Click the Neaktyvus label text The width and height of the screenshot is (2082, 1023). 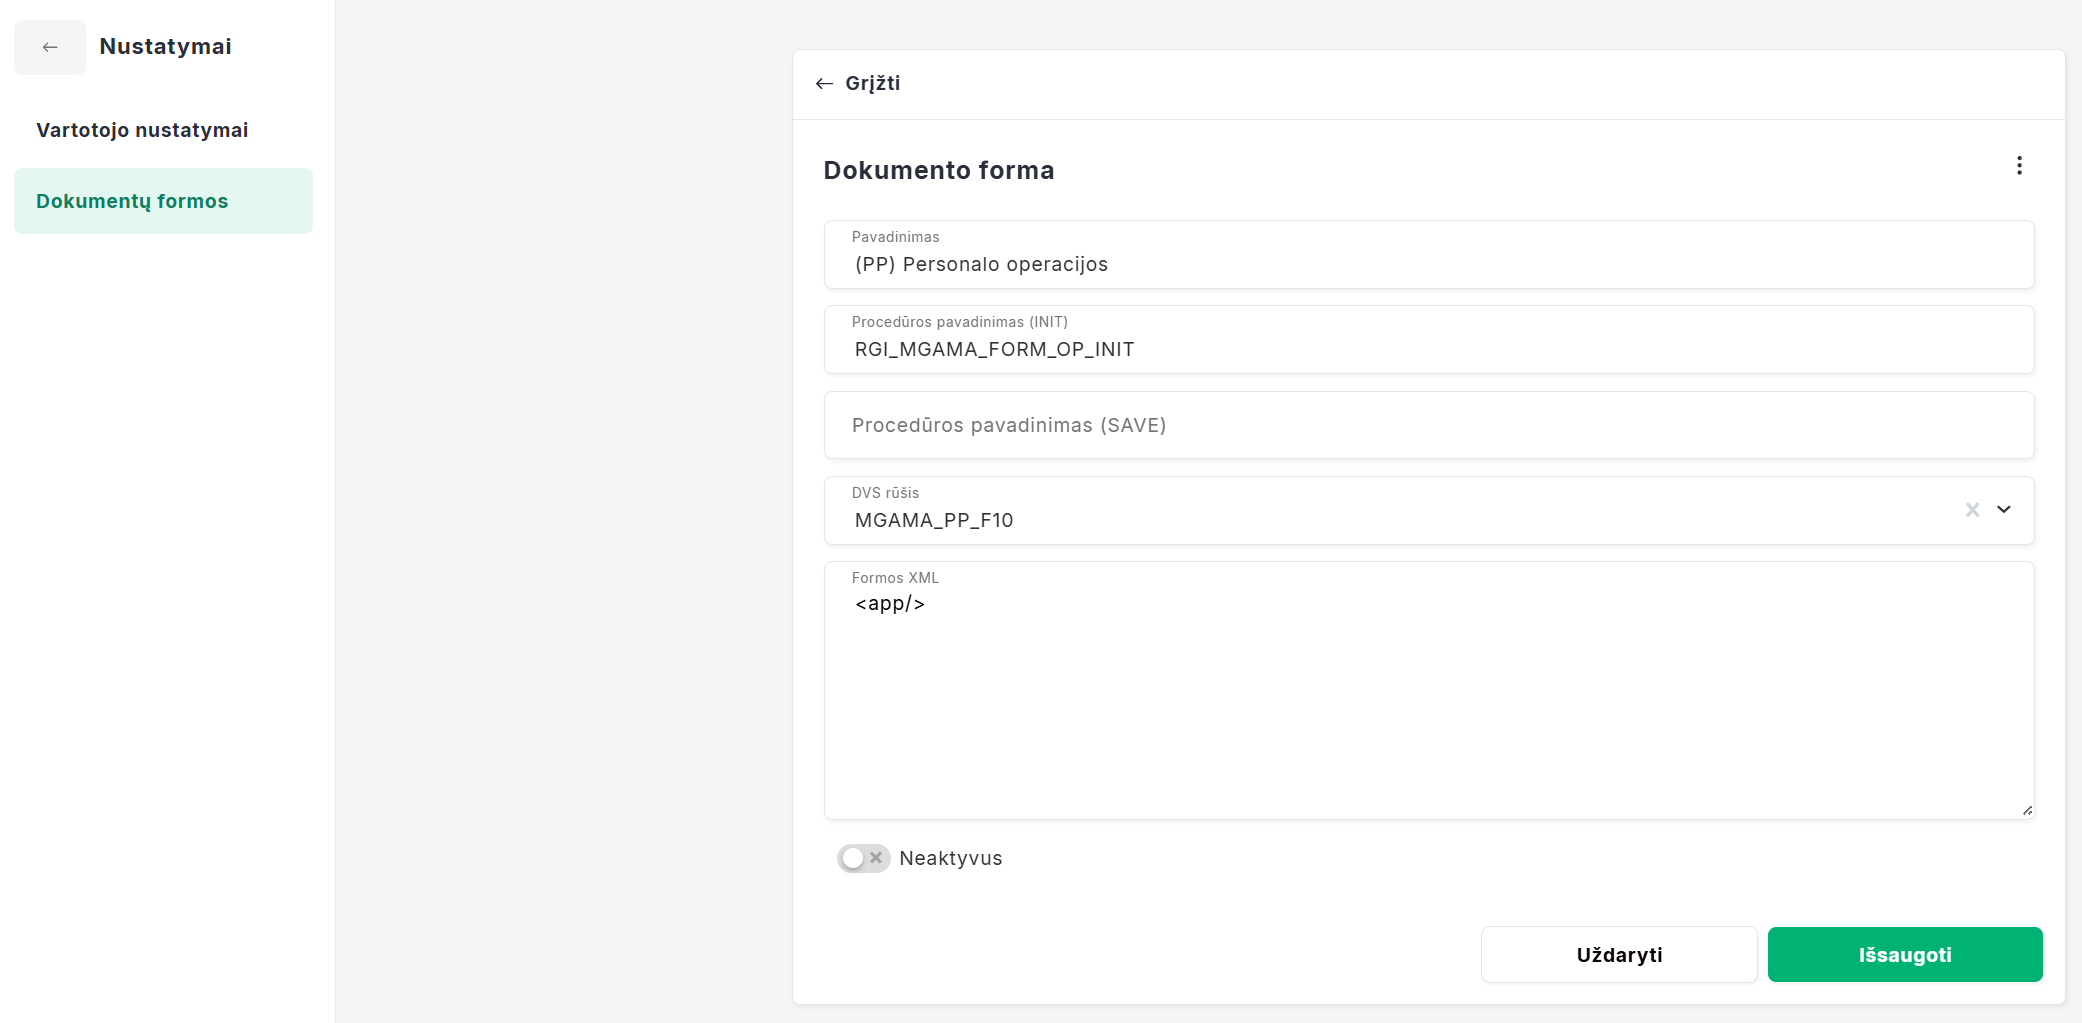[x=950, y=858]
